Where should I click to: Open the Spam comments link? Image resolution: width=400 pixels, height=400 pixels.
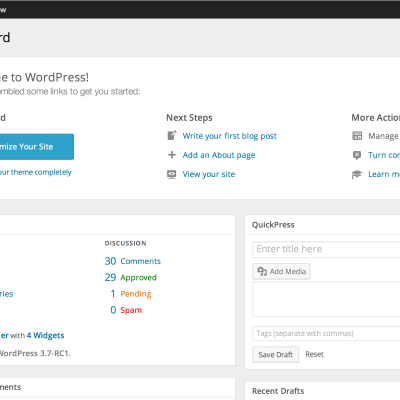[131, 310]
